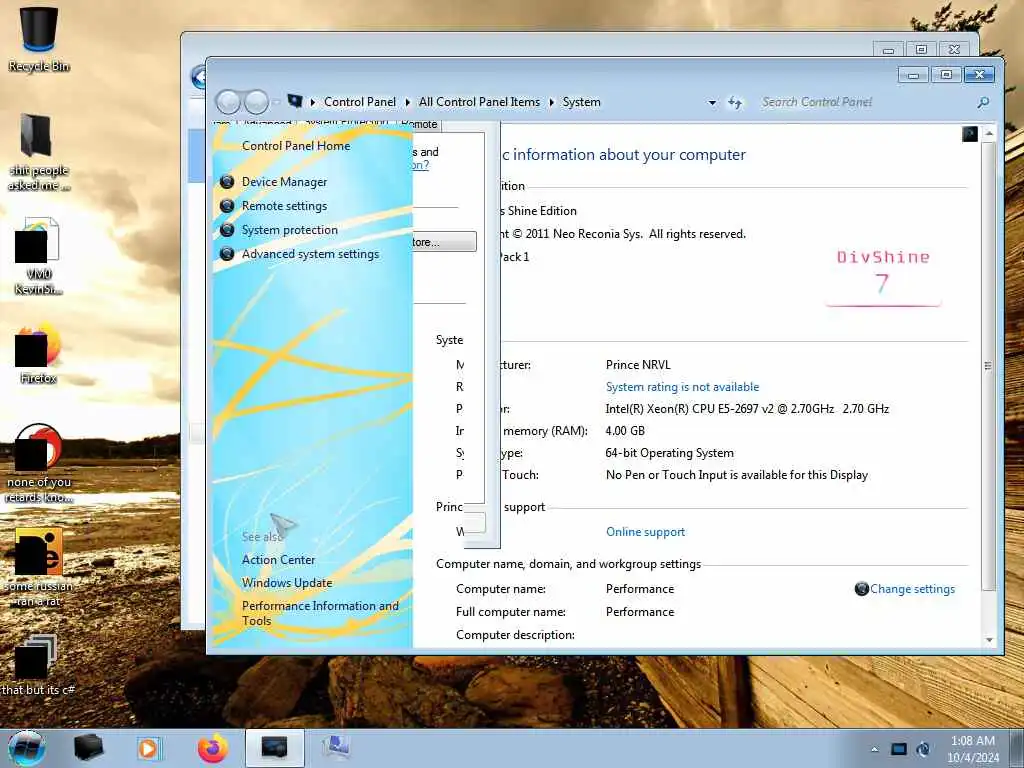Launch Firefox from the taskbar
Screen dimensions: 1024x768
click(213, 748)
